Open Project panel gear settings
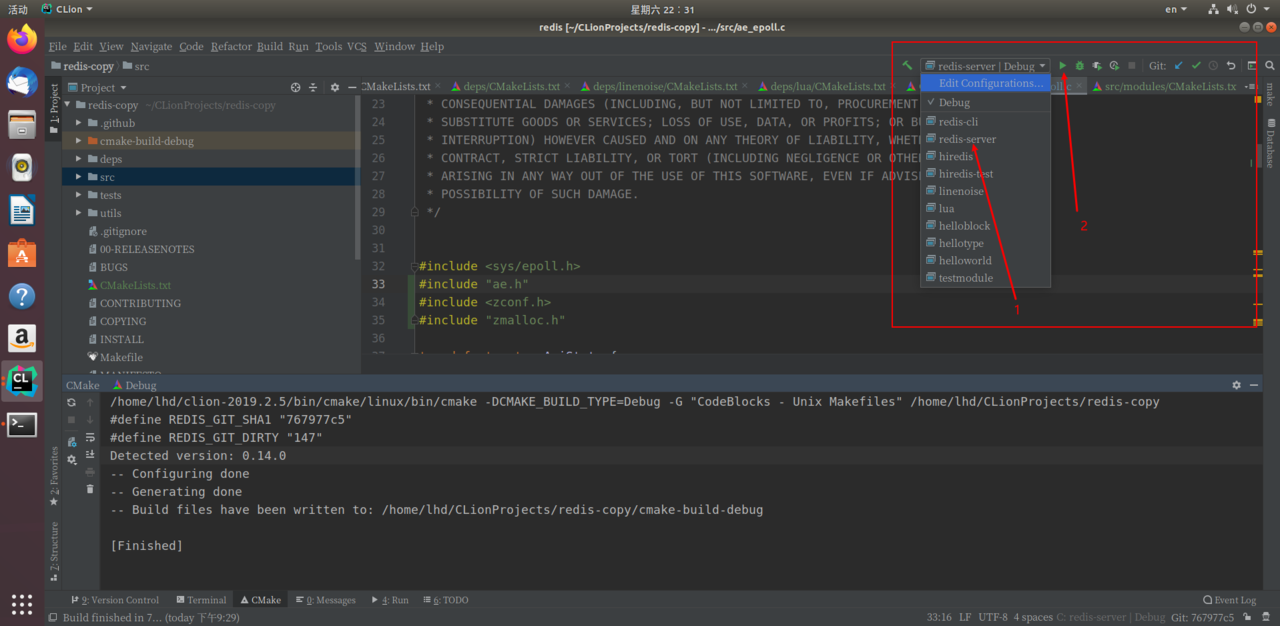Screen dimensions: 1280x626 [x=335, y=87]
